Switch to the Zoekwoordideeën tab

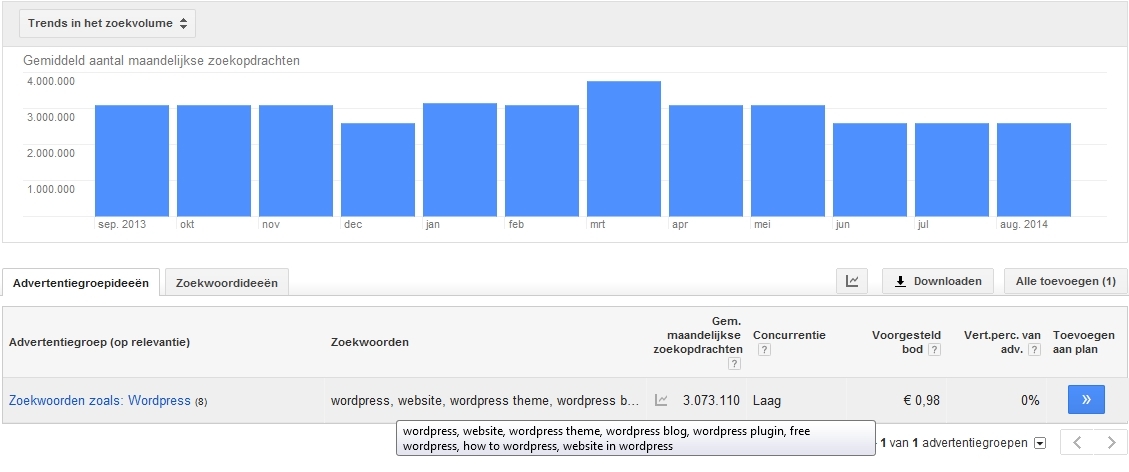[x=227, y=283]
